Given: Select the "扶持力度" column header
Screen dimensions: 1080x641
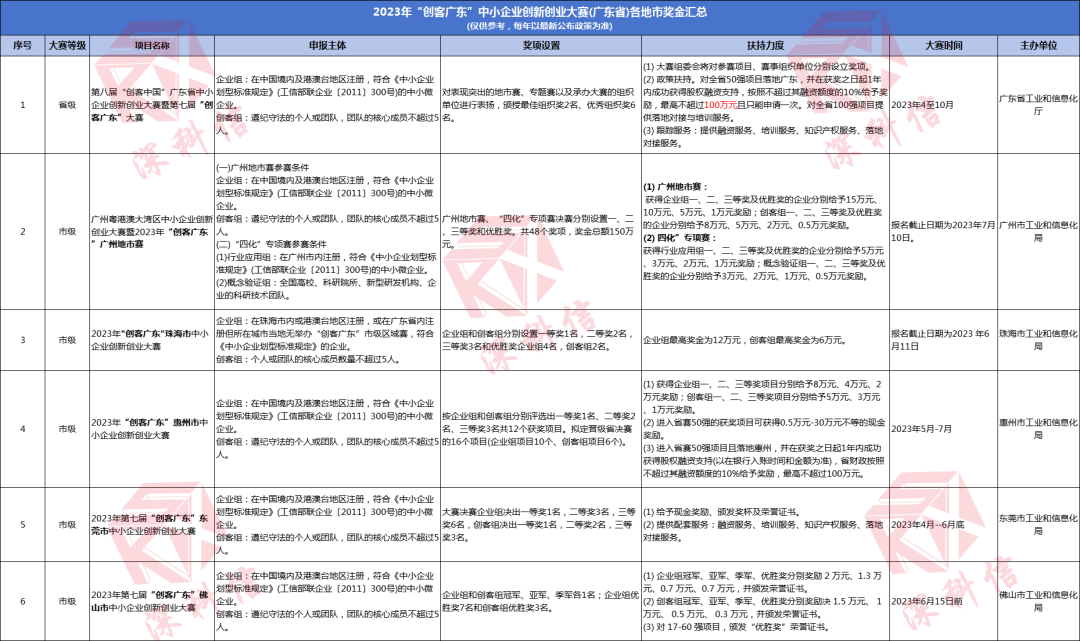Looking at the screenshot, I should (x=765, y=45).
